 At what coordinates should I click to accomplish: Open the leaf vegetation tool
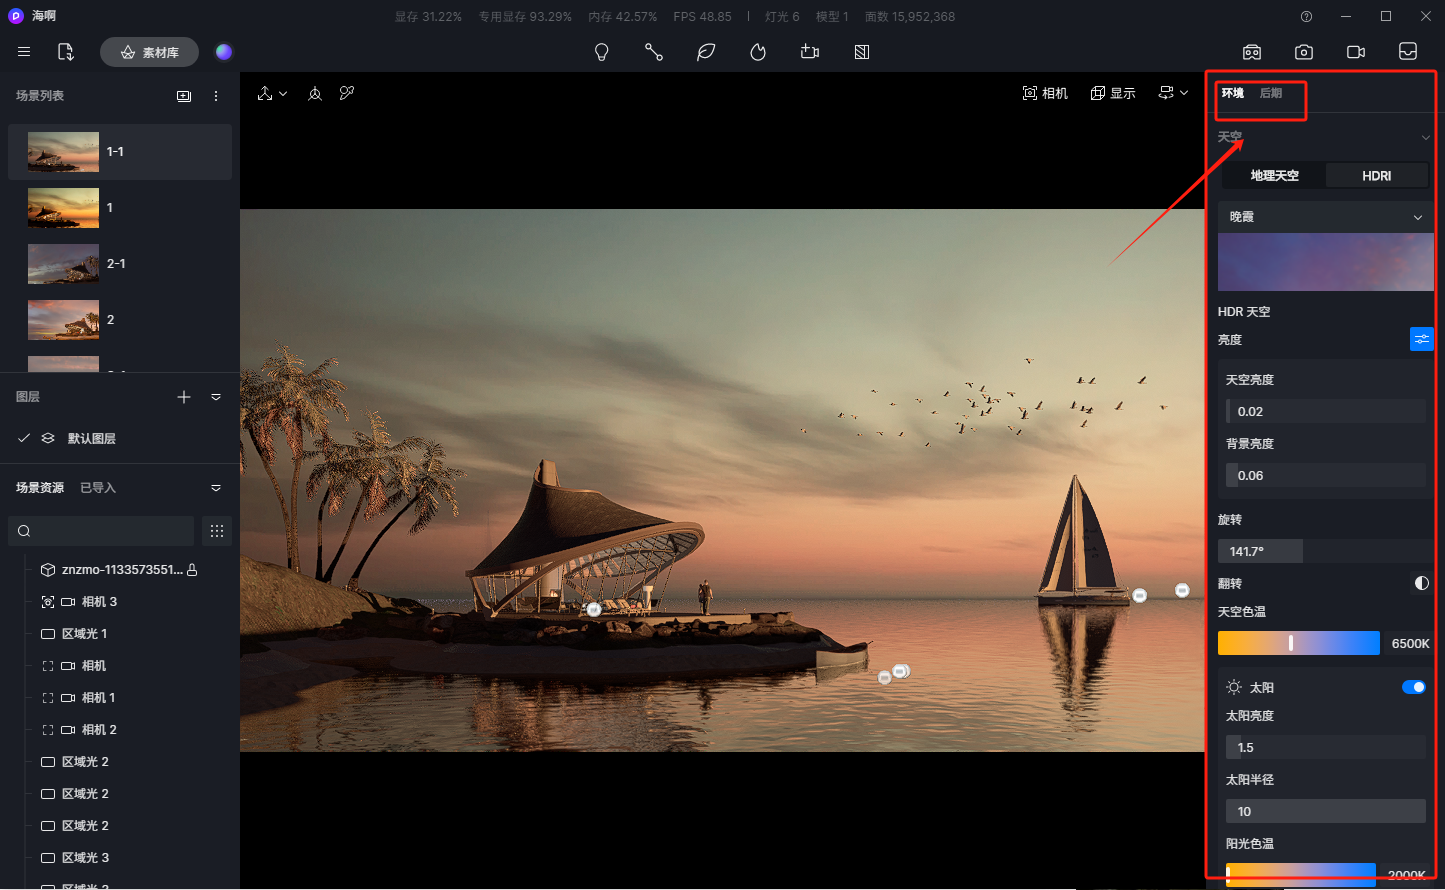click(x=706, y=52)
